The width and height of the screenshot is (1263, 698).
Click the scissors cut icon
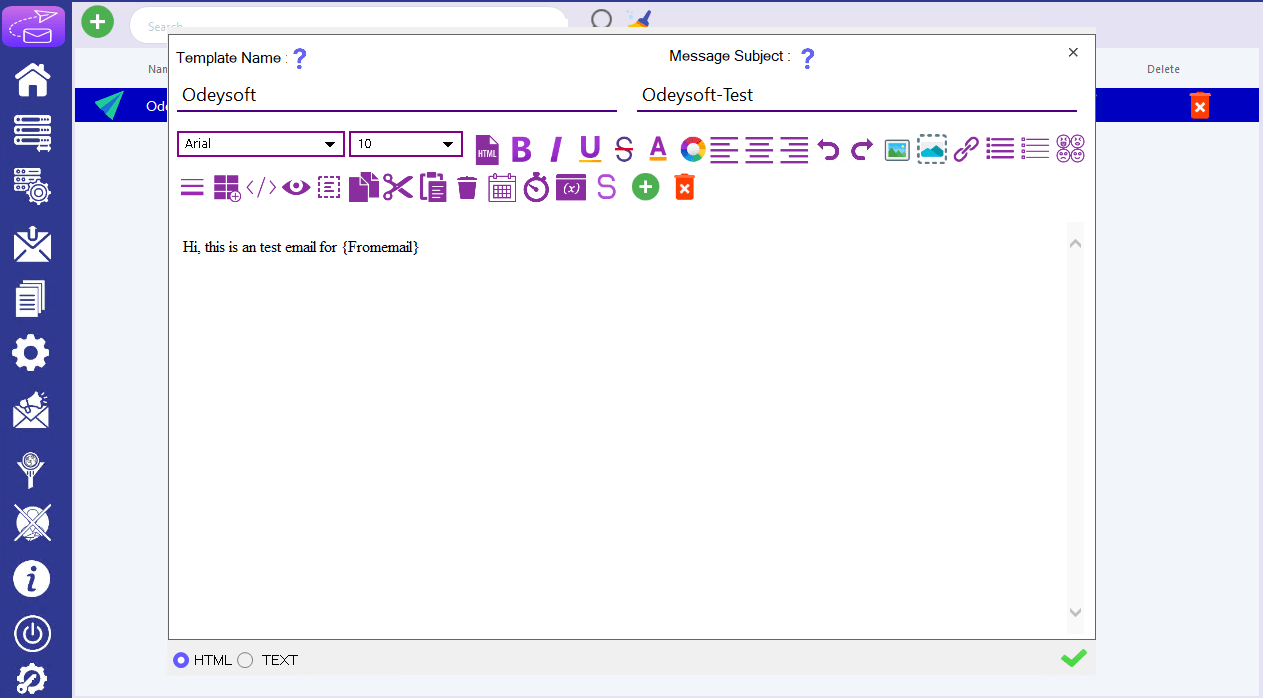[398, 187]
